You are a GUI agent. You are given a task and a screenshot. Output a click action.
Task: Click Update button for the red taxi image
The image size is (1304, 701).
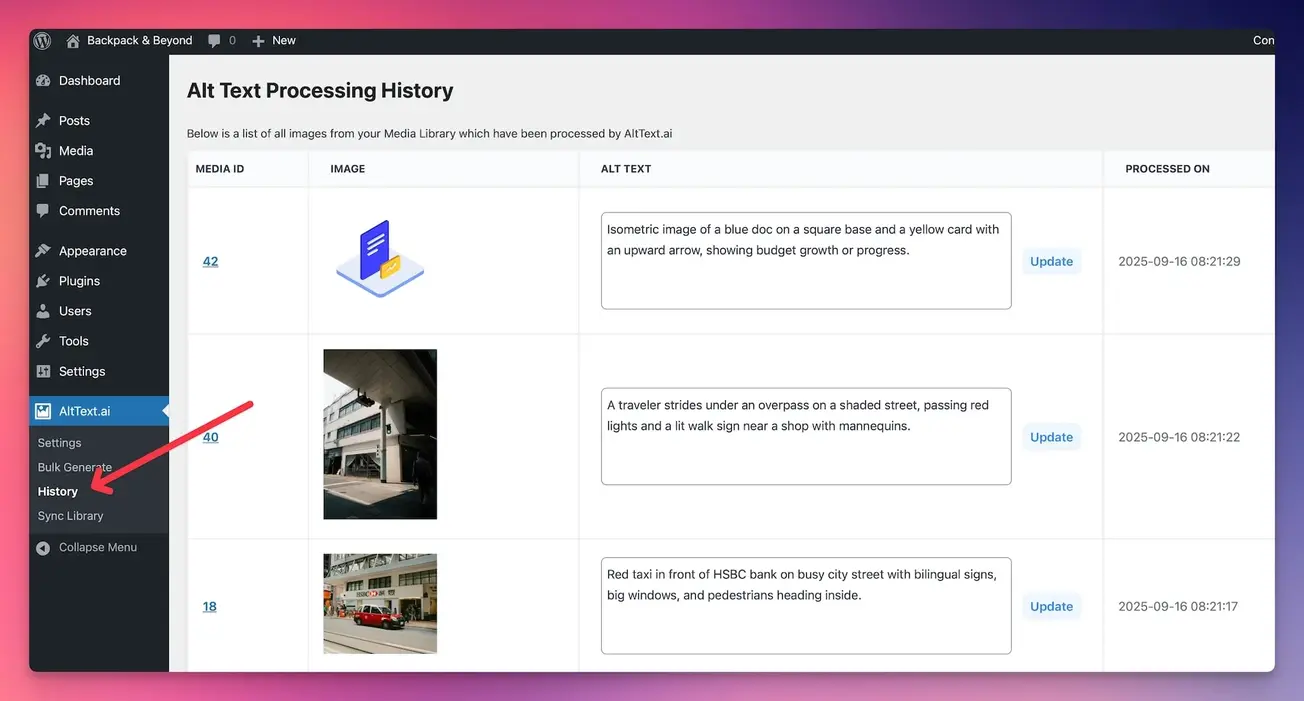click(1051, 606)
